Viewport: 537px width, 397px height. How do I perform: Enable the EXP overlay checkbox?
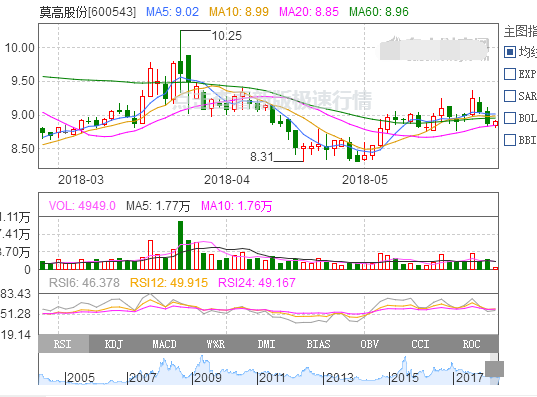[510, 74]
